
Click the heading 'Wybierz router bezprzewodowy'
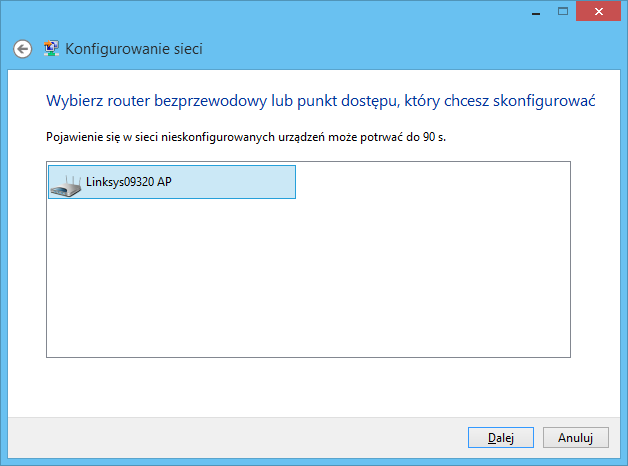click(x=320, y=101)
